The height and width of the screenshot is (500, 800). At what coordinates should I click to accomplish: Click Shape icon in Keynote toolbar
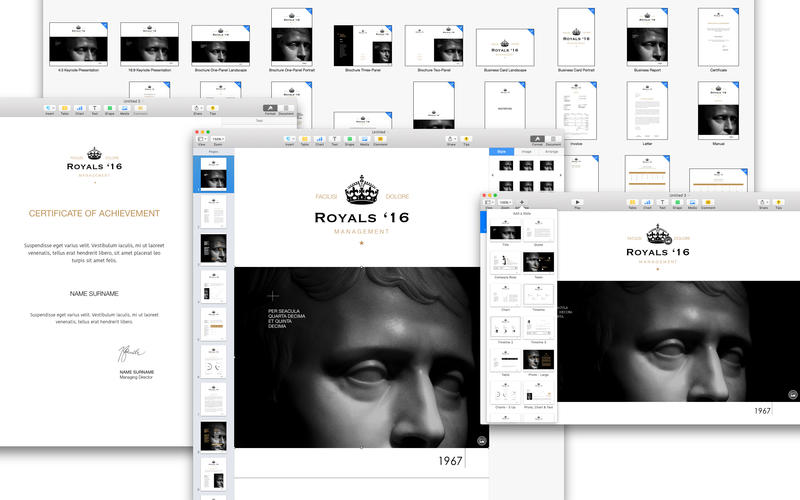677,202
